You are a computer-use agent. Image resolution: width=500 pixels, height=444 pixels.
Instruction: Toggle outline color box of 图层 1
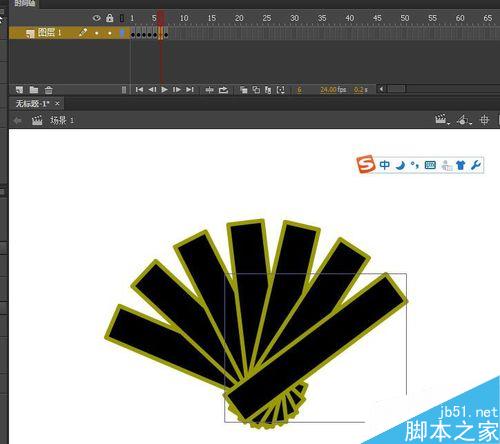tap(122, 33)
